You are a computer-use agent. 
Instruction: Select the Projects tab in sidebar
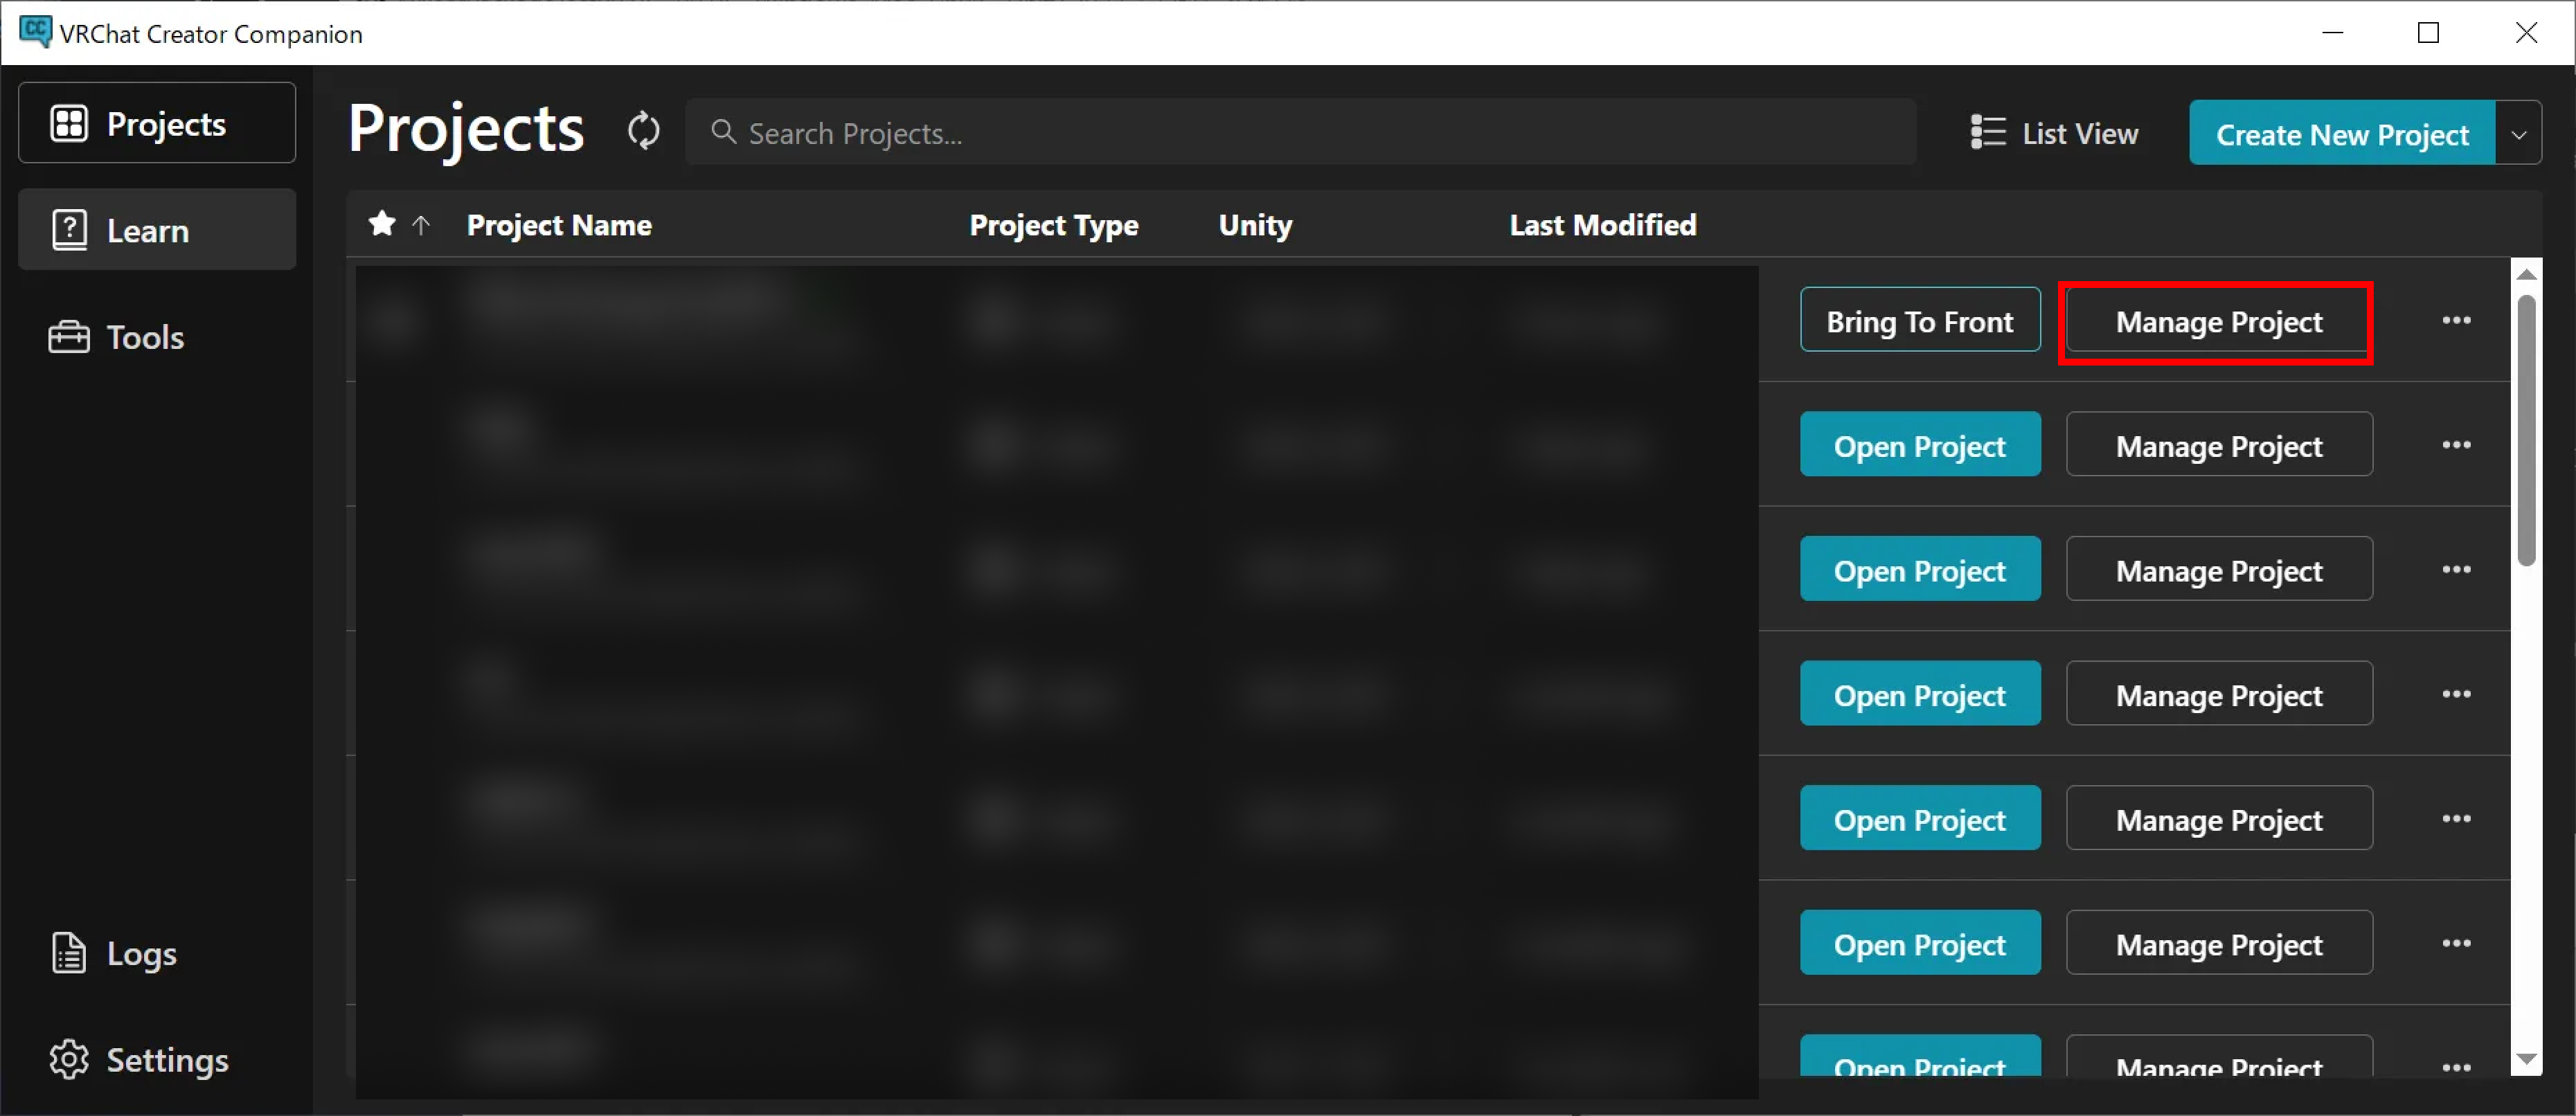coord(157,123)
